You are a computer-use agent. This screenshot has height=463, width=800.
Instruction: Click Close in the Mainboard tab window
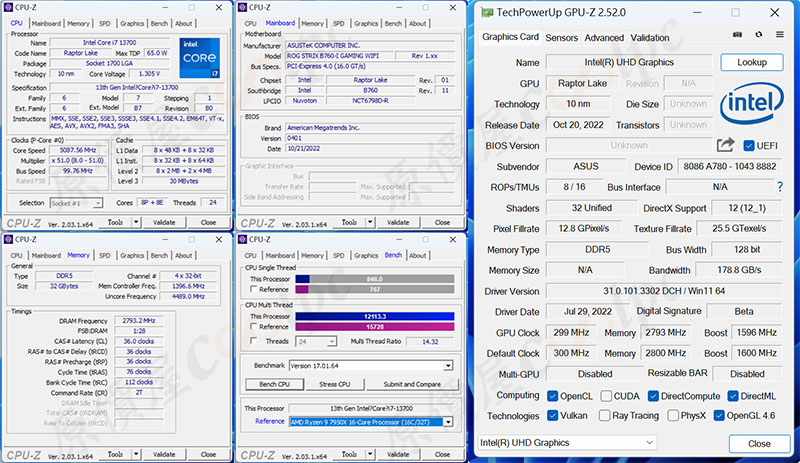point(442,223)
